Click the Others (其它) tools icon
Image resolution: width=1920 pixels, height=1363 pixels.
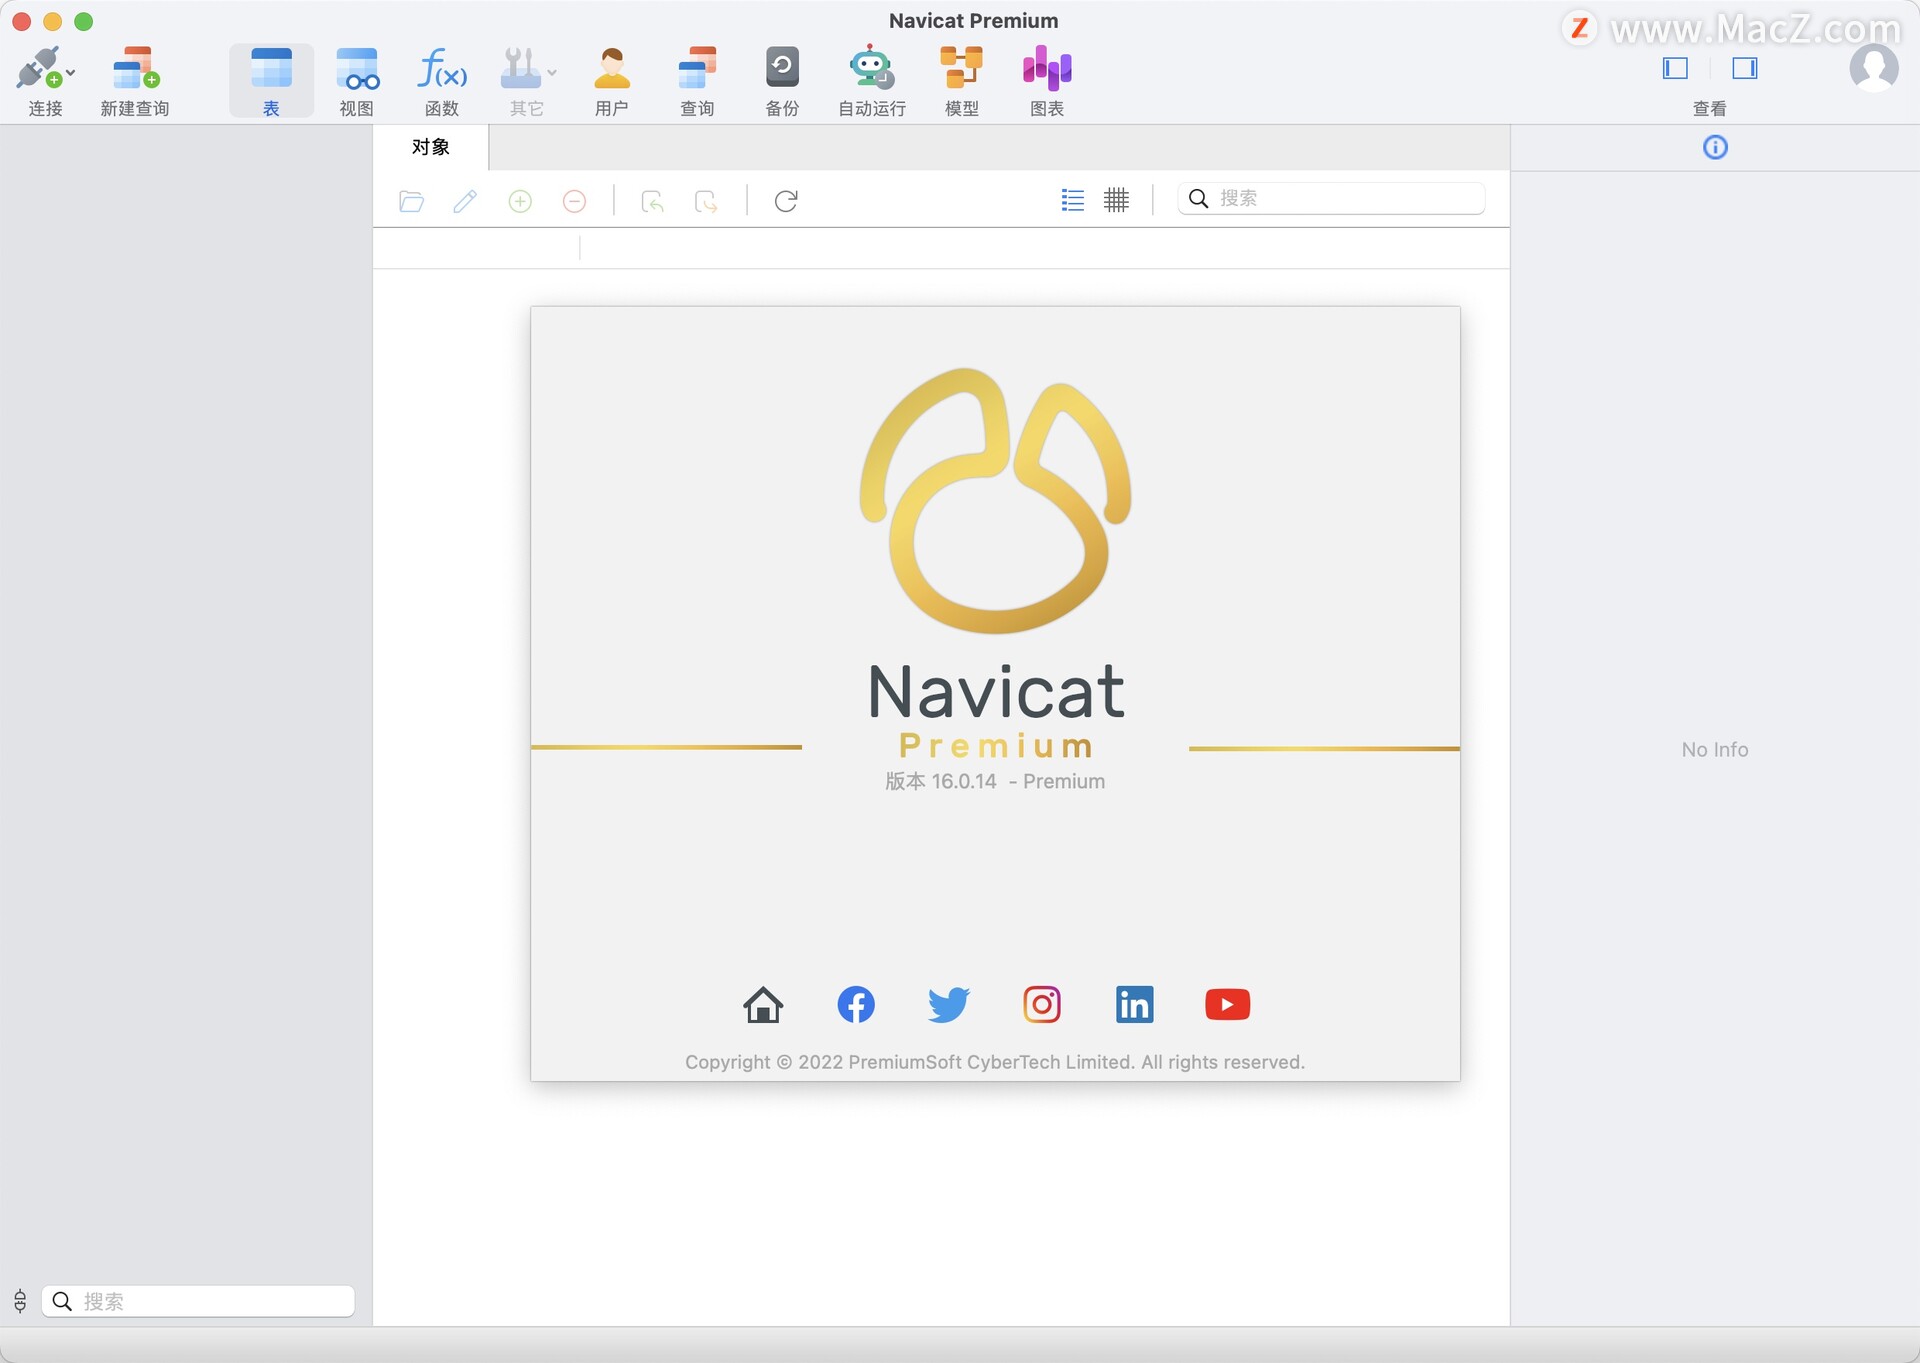point(520,68)
